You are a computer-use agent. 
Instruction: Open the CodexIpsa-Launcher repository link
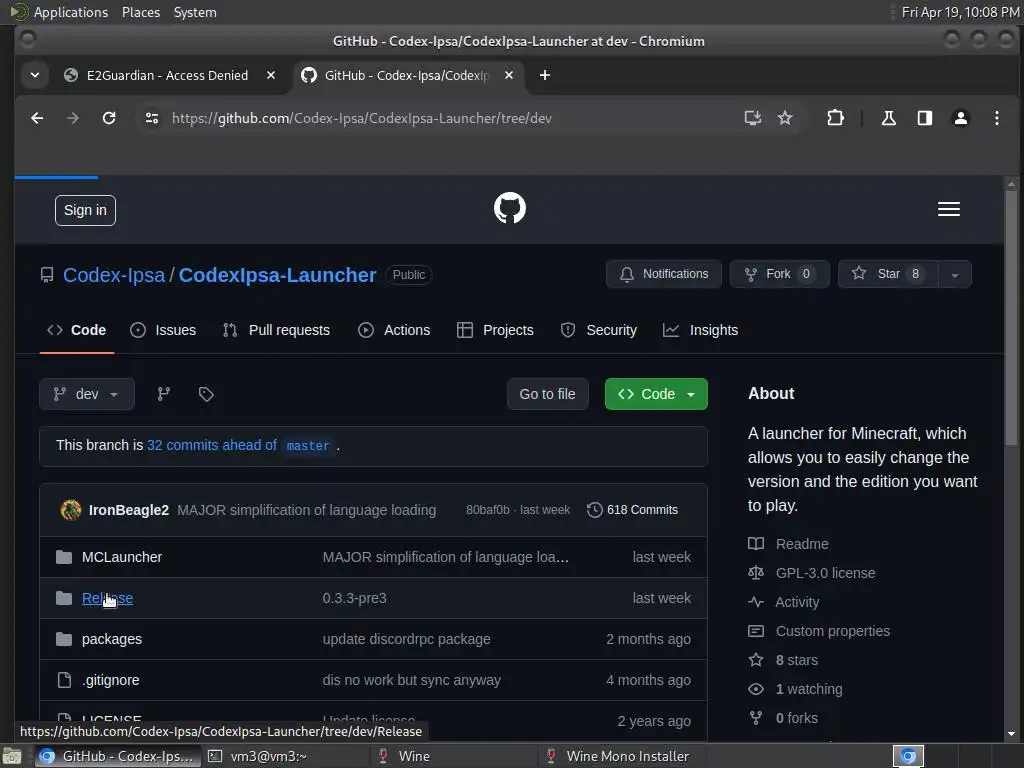278,275
